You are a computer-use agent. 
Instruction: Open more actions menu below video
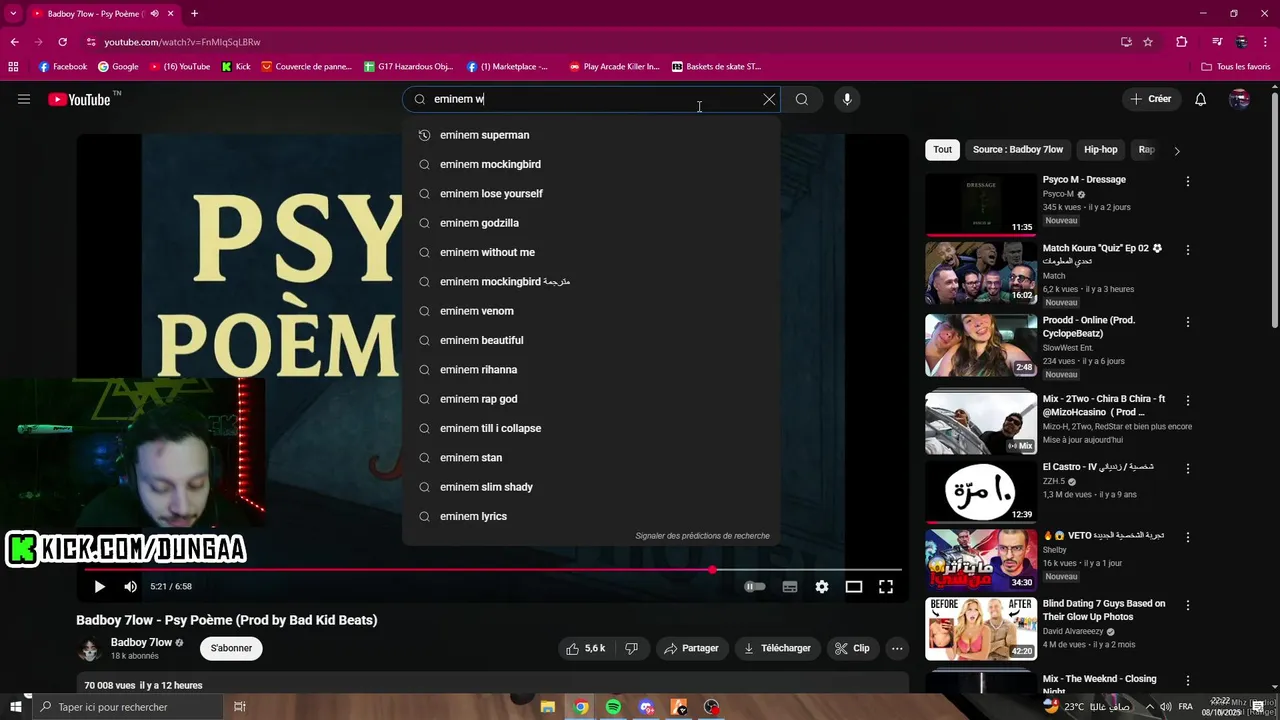[x=897, y=648]
